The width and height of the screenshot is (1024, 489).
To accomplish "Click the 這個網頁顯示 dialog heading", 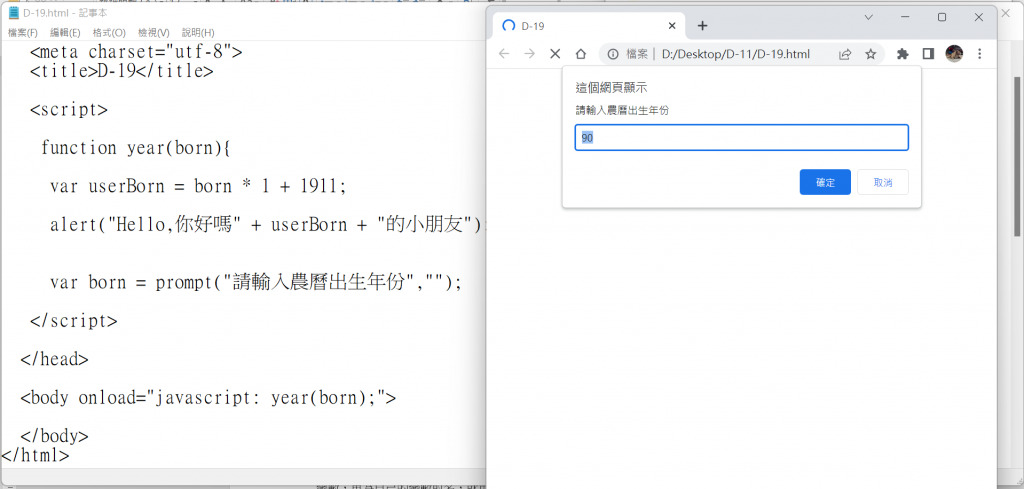I will 611,87.
